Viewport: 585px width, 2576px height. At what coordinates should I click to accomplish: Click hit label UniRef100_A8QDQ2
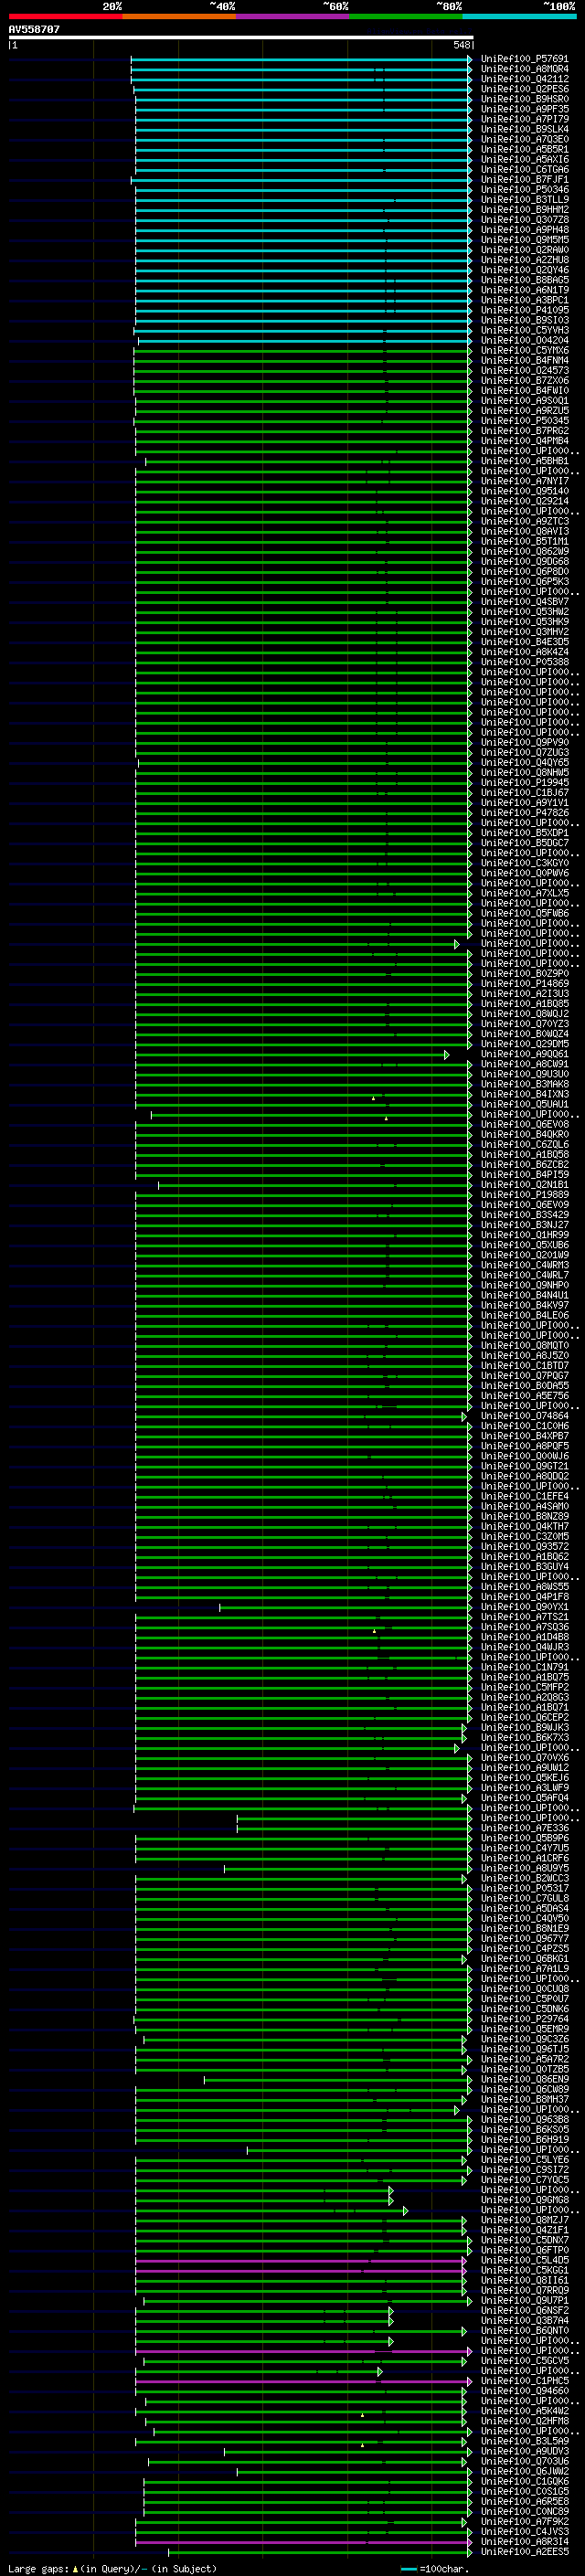pyautogui.click(x=524, y=1476)
